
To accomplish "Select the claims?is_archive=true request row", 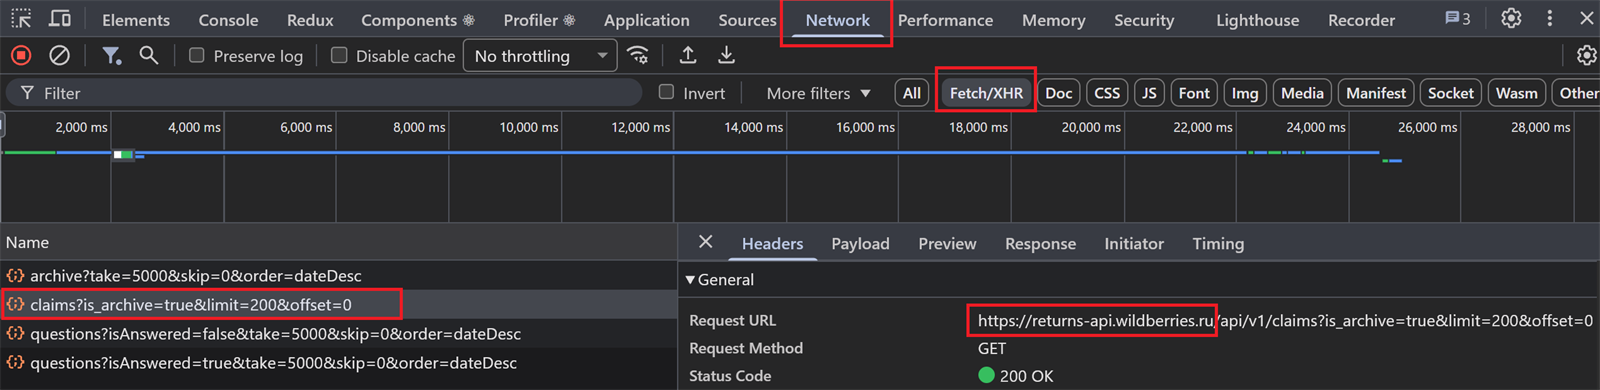I will [x=338, y=304].
